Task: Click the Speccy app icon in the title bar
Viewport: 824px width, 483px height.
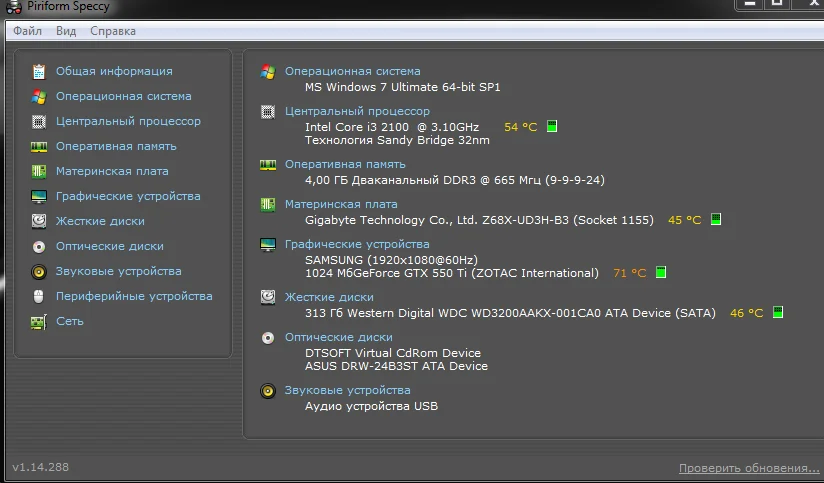Action: click(13, 7)
